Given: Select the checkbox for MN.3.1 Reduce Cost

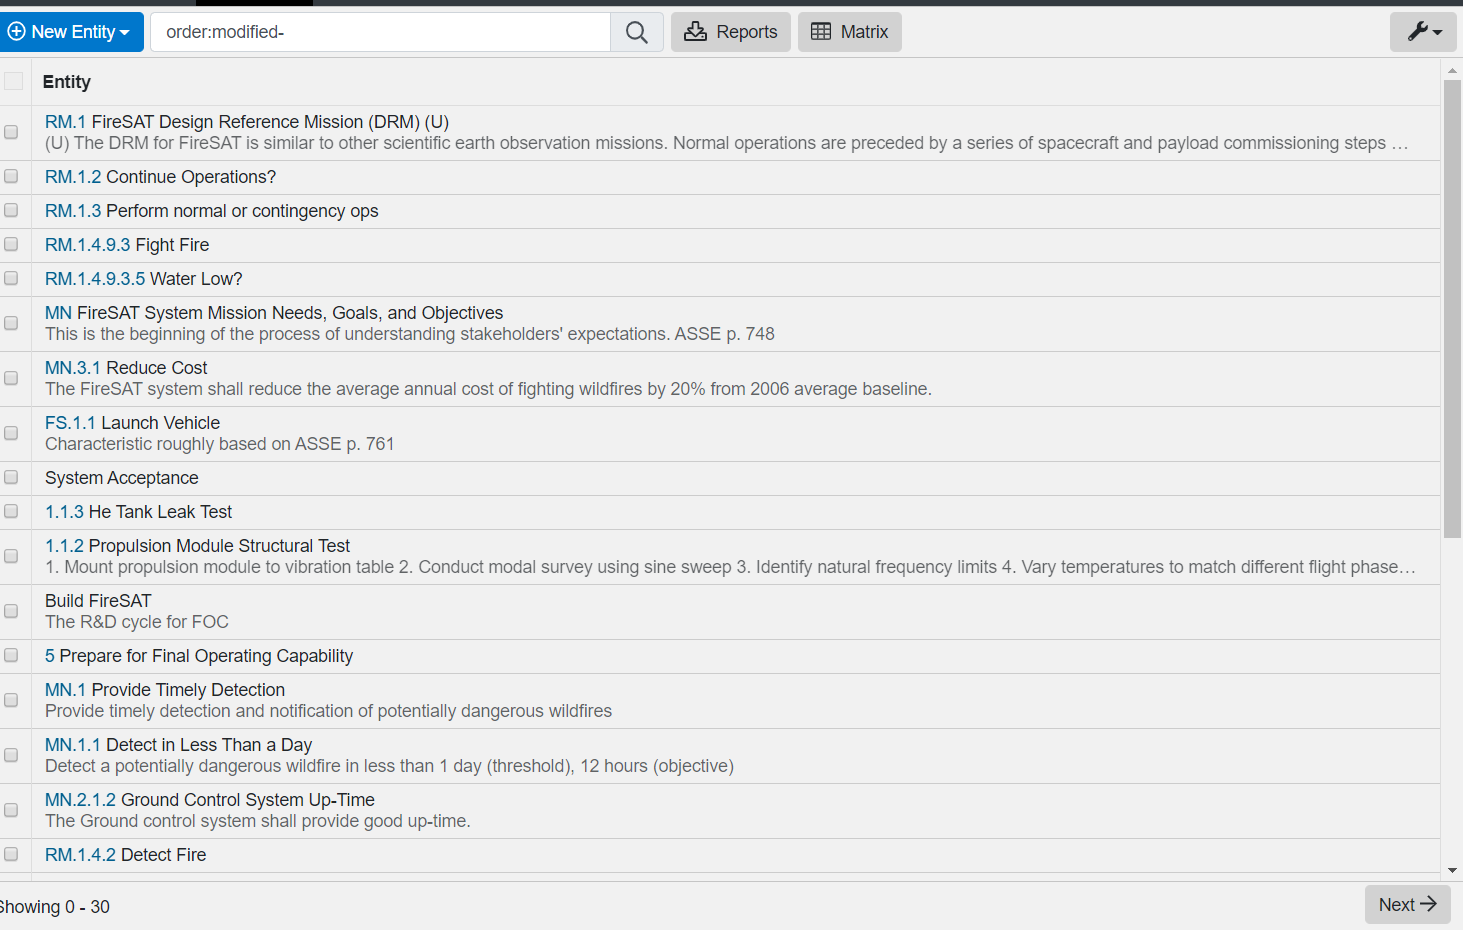Looking at the screenshot, I should [11, 378].
